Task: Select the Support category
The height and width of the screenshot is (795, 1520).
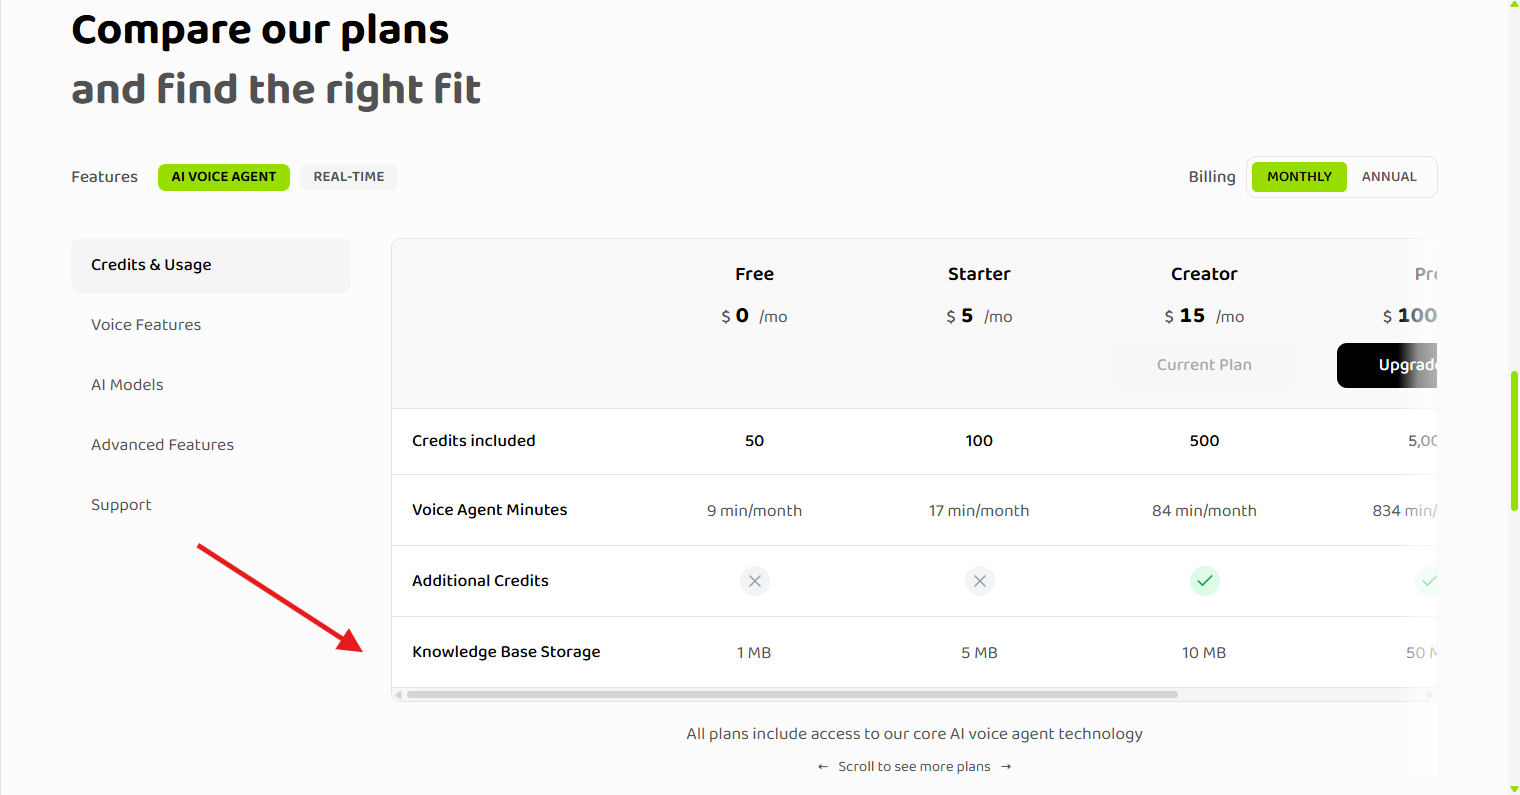Action: pyautogui.click(x=121, y=504)
